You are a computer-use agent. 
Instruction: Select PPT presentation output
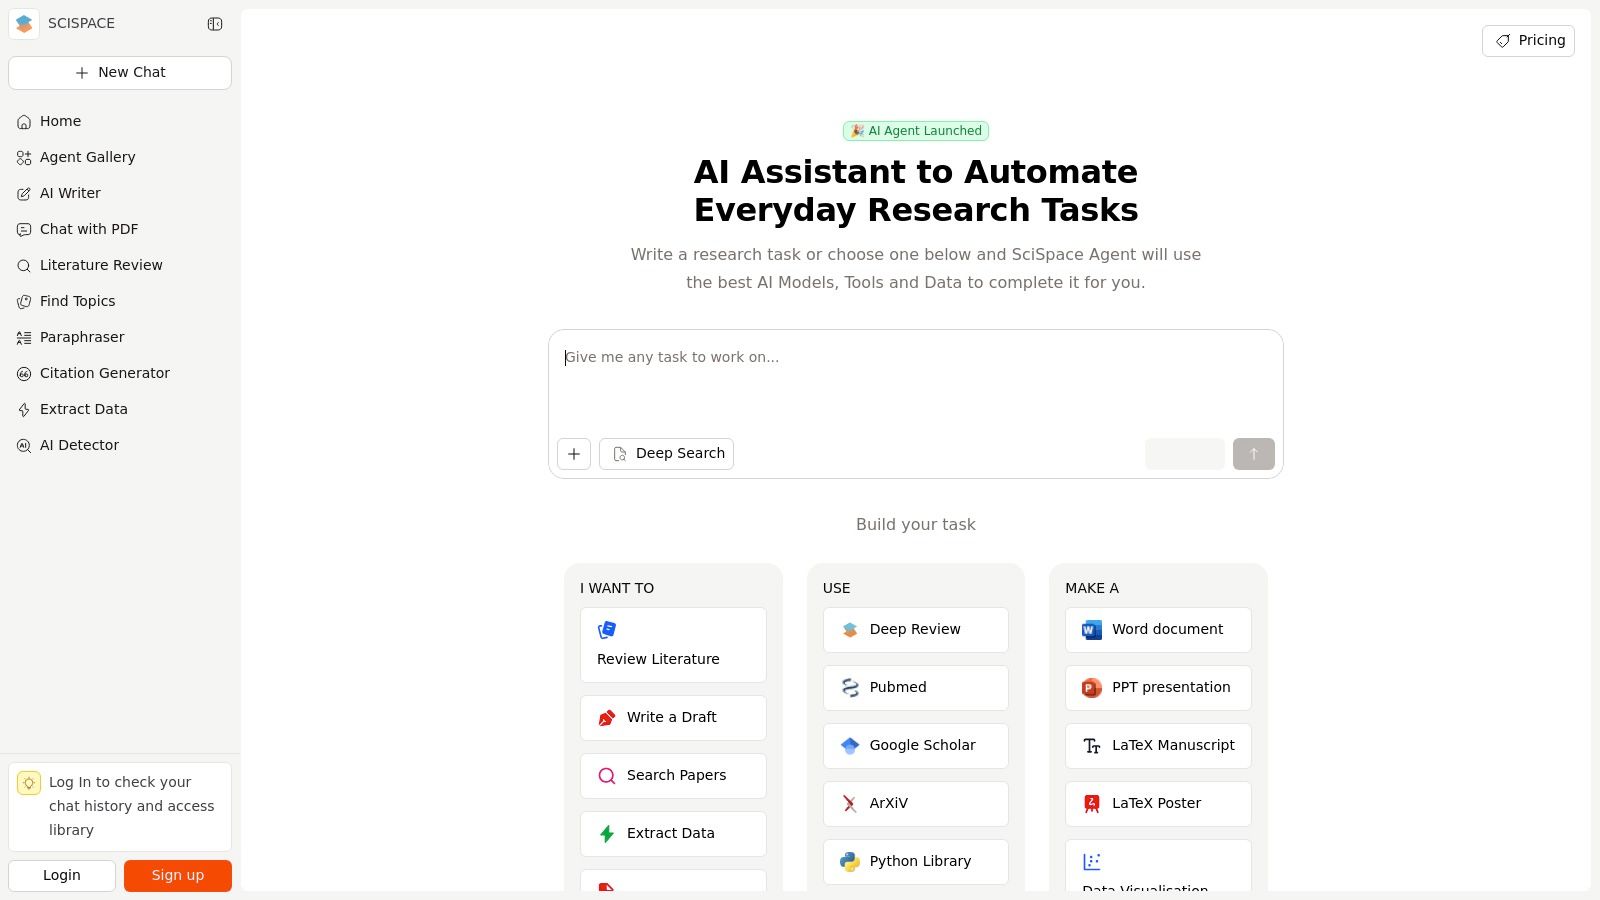pyautogui.click(x=1157, y=688)
